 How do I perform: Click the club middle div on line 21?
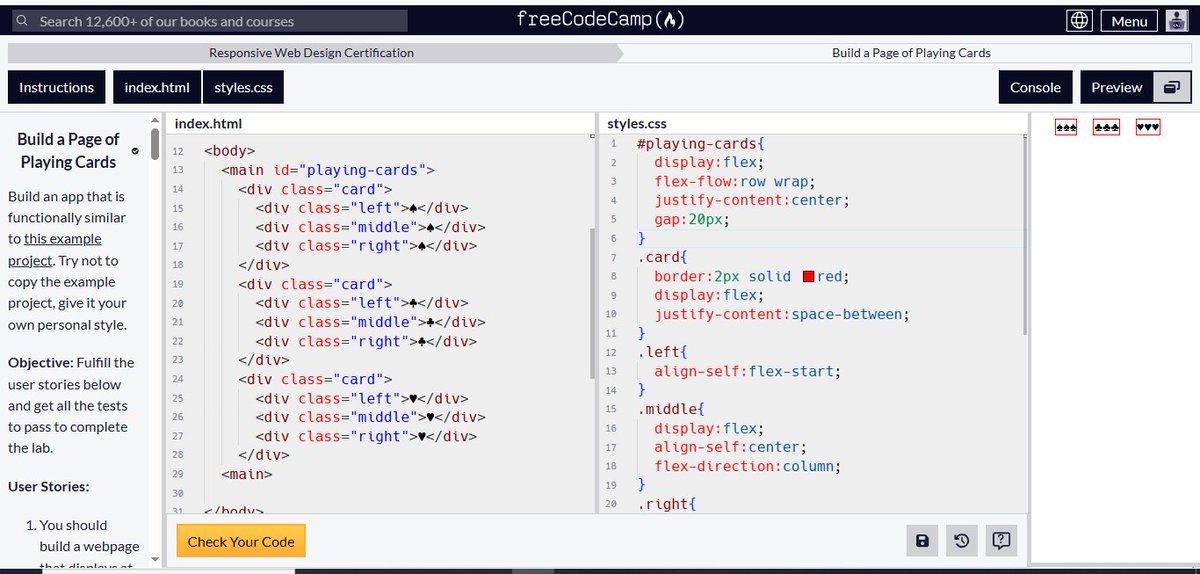(x=370, y=322)
